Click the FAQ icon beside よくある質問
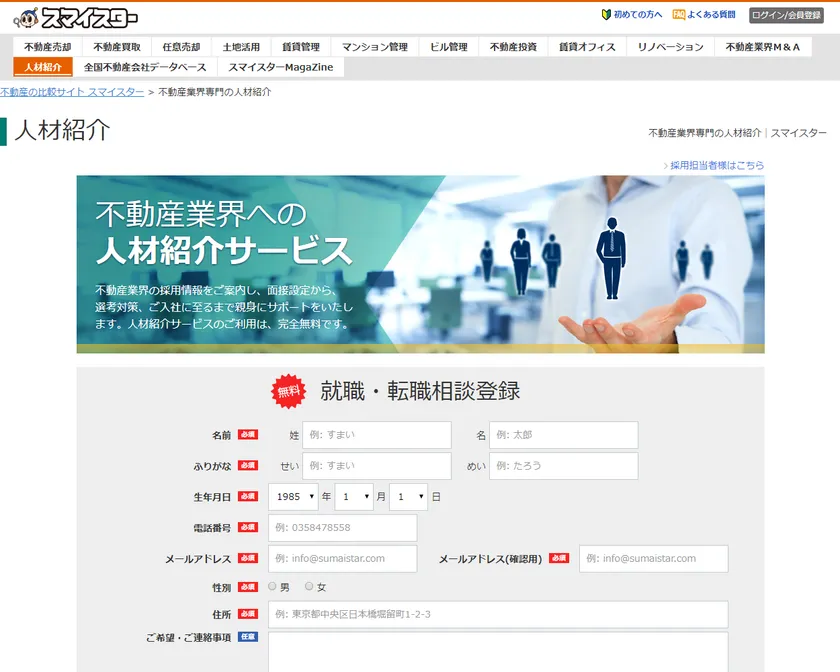This screenshot has width=840, height=672. pos(679,14)
